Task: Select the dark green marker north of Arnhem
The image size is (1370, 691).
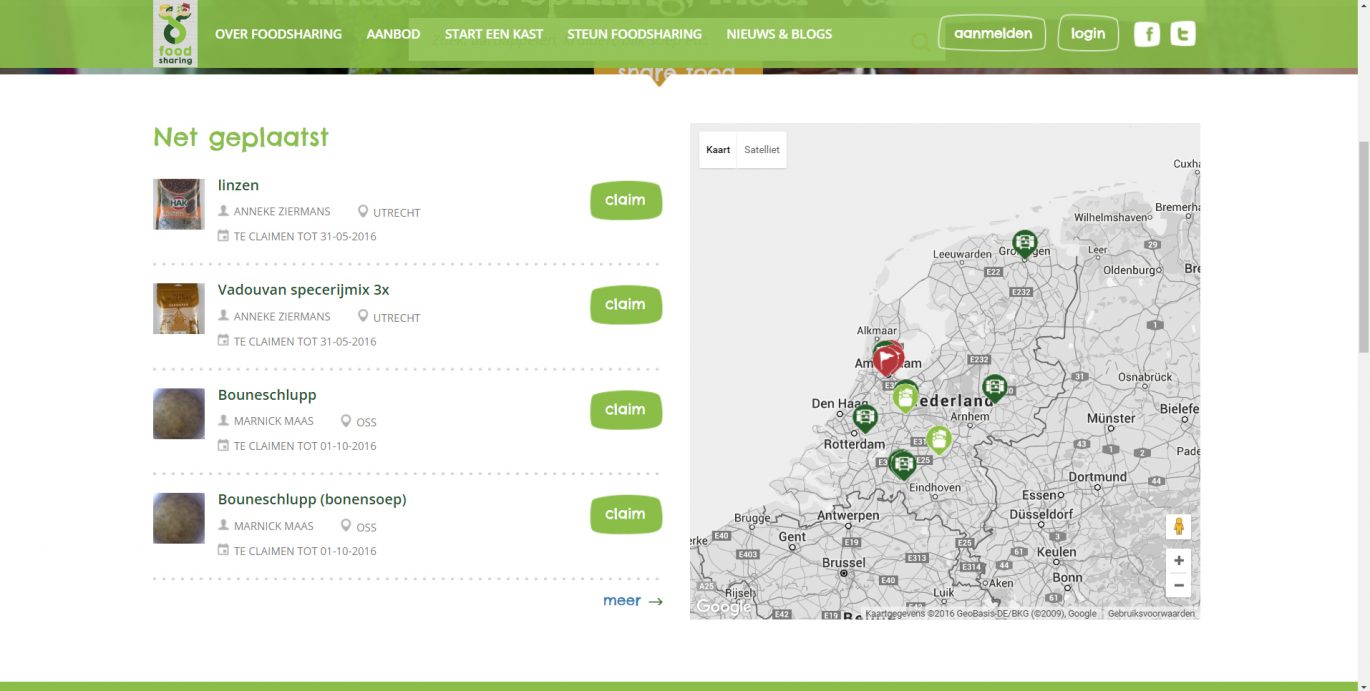Action: point(994,388)
